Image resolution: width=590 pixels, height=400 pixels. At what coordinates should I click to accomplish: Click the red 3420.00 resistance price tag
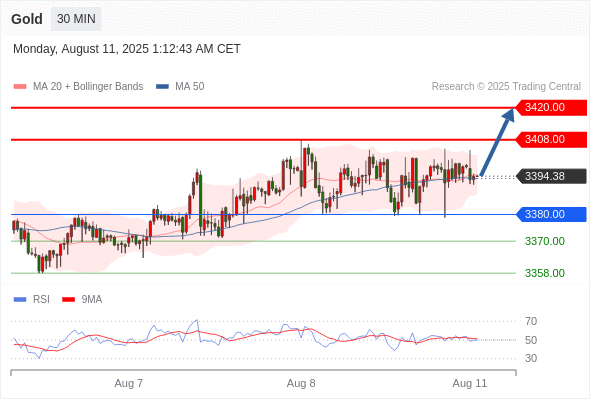click(551, 108)
